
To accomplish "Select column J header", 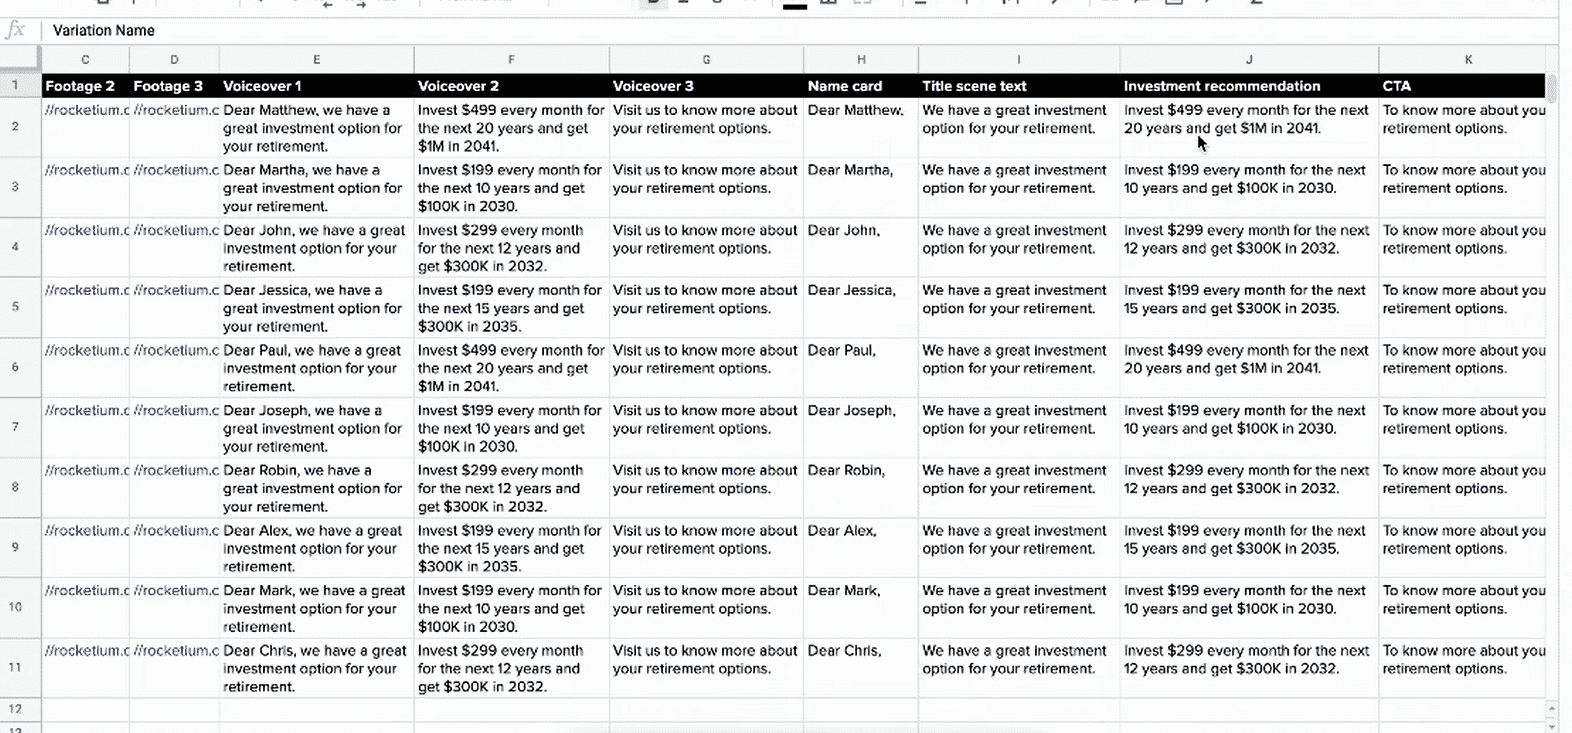I will 1249,59.
